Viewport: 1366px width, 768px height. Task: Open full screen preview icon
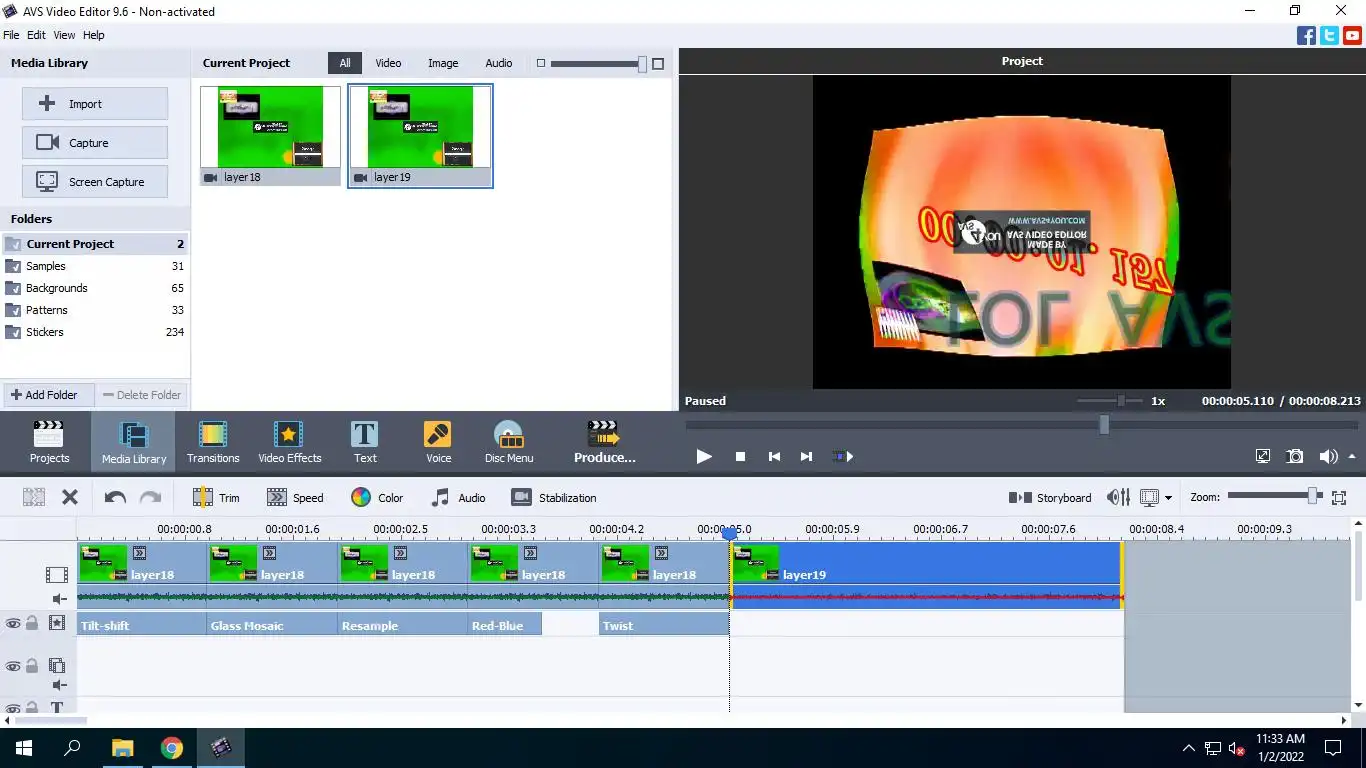coord(1263,456)
